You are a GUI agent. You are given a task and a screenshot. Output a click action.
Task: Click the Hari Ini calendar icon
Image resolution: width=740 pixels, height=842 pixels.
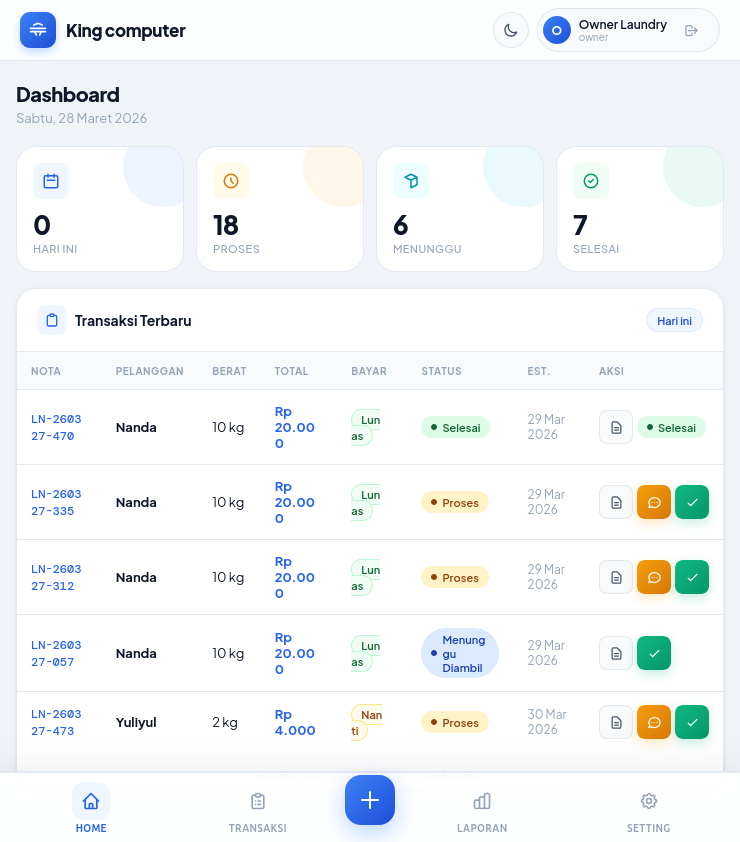pyautogui.click(x=51, y=181)
